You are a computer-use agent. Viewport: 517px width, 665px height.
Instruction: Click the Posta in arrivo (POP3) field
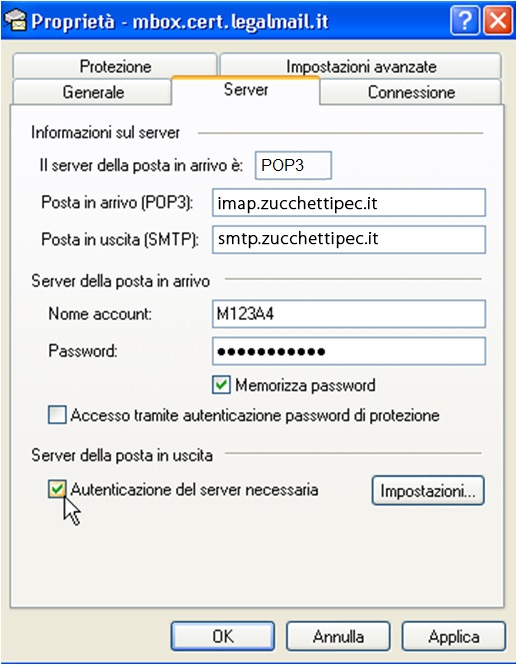349,203
